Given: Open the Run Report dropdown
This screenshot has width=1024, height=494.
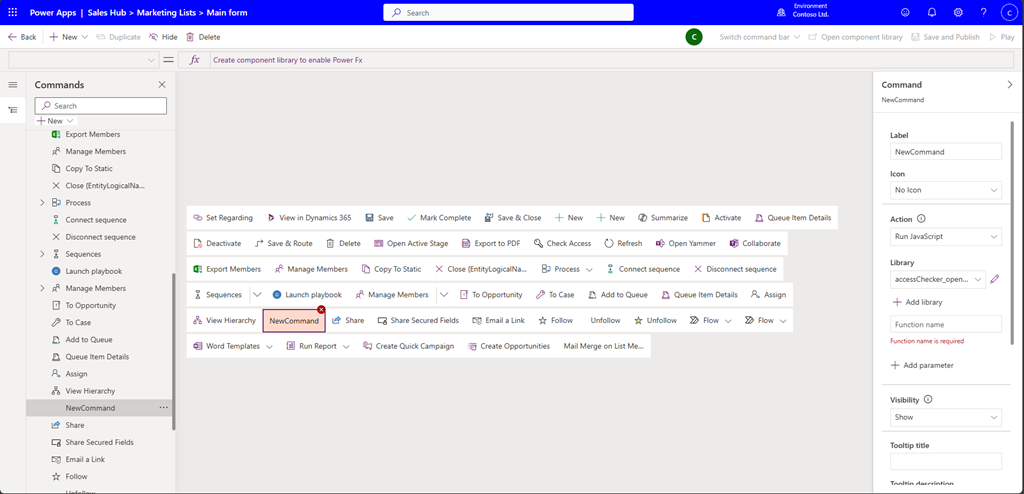Looking at the screenshot, I should tap(346, 346).
